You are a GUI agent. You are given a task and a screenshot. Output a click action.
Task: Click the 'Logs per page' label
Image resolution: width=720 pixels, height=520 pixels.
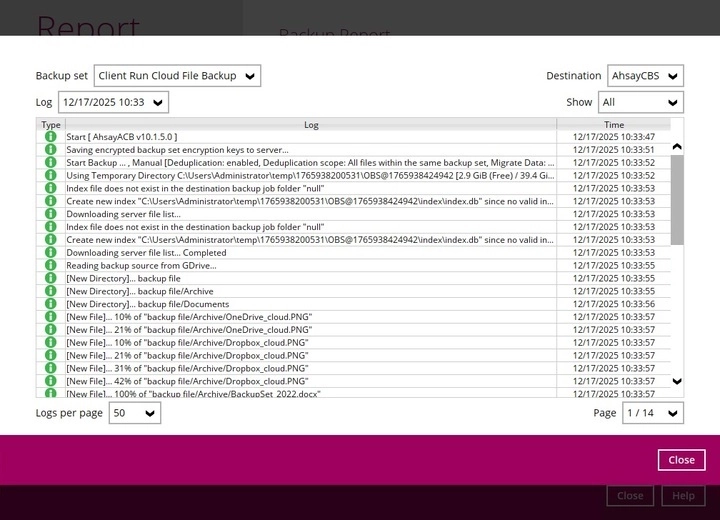(x=69, y=413)
